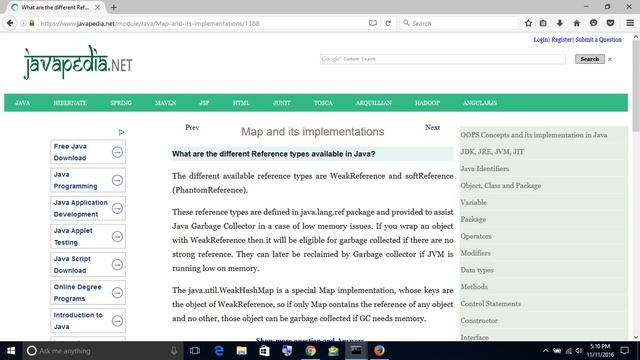Open JDK, JRE, JVM, JIT topic

click(x=492, y=152)
